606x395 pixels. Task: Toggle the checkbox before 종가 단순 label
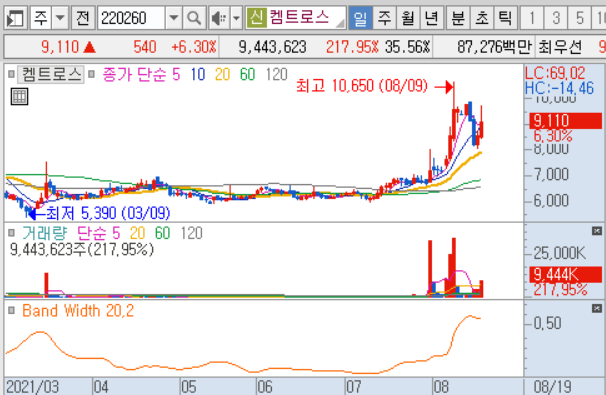tap(92, 74)
